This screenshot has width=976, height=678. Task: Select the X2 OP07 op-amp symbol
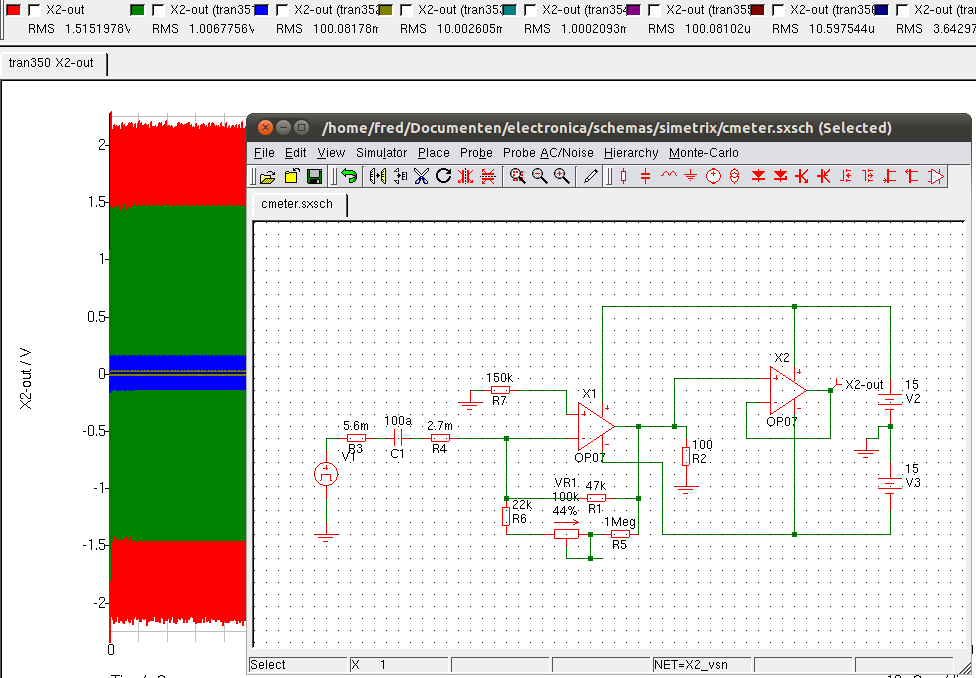(787, 390)
